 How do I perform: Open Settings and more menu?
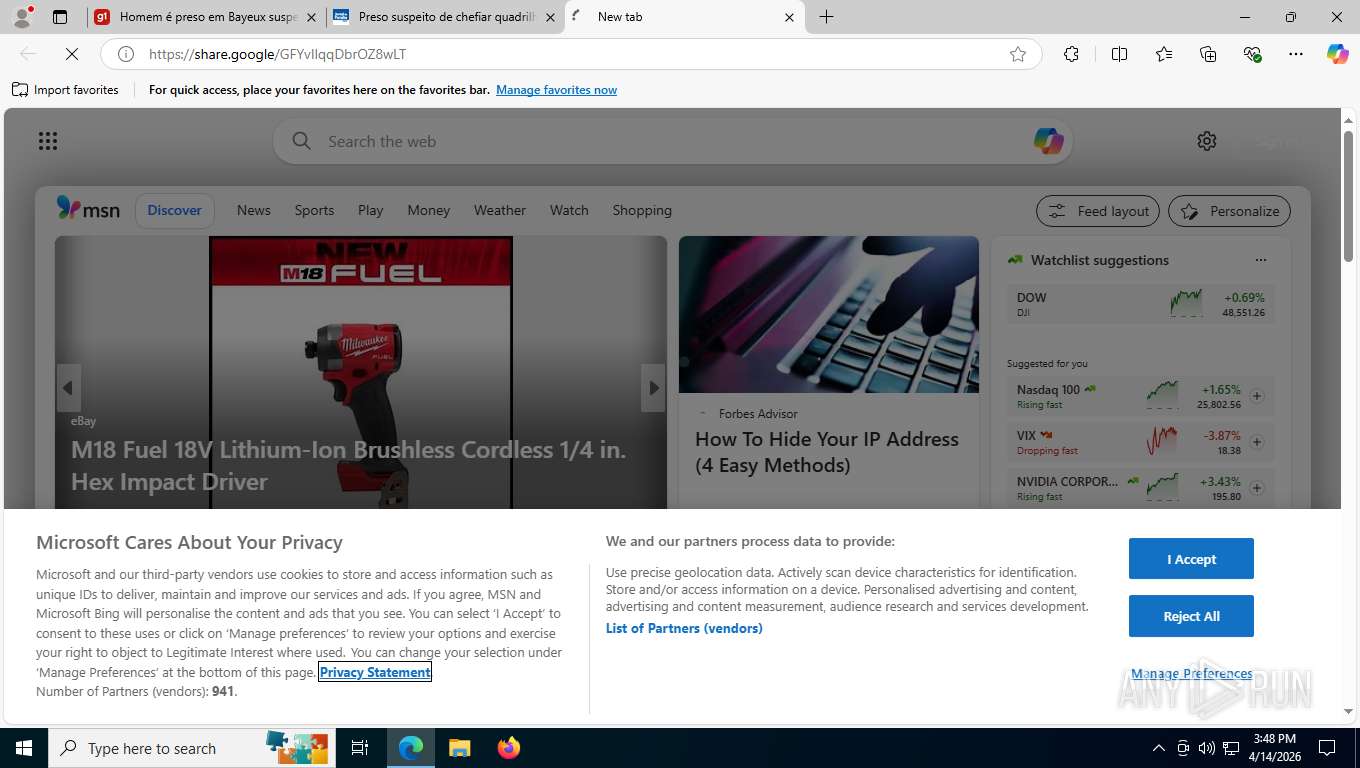[1296, 54]
